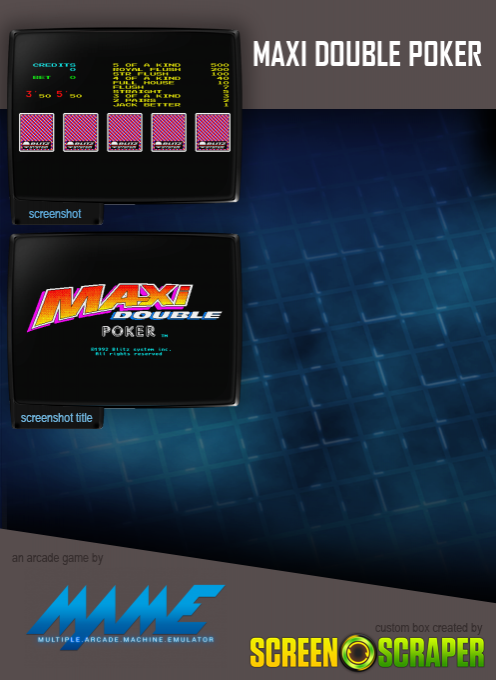
Task: Click the POKER word in title screenshot
Action: pos(128,331)
